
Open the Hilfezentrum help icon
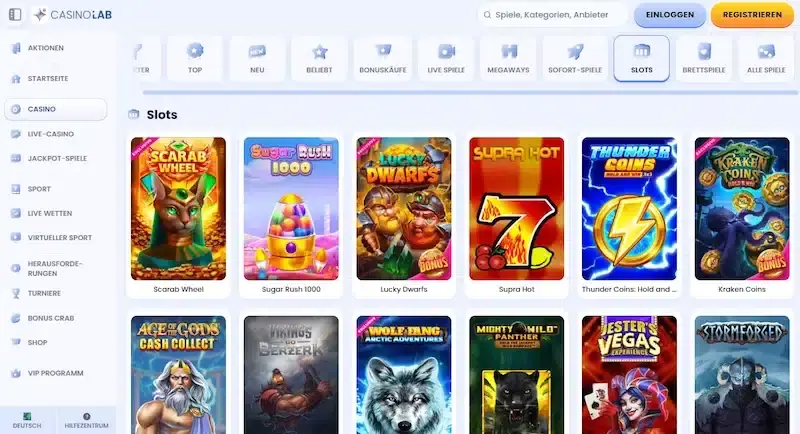point(86,416)
